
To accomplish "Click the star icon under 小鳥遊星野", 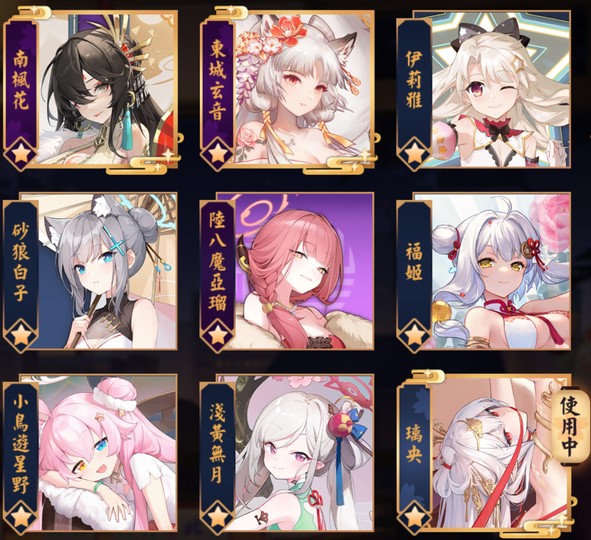I will pyautogui.click(x=21, y=517).
